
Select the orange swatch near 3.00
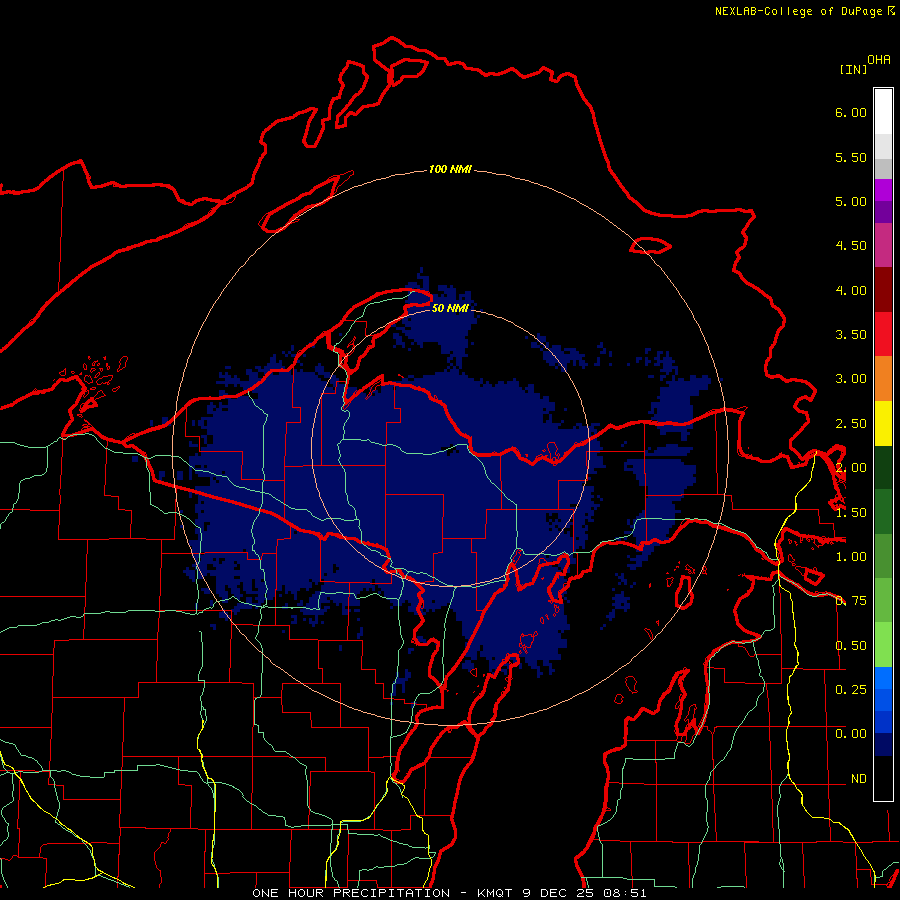pyautogui.click(x=883, y=378)
